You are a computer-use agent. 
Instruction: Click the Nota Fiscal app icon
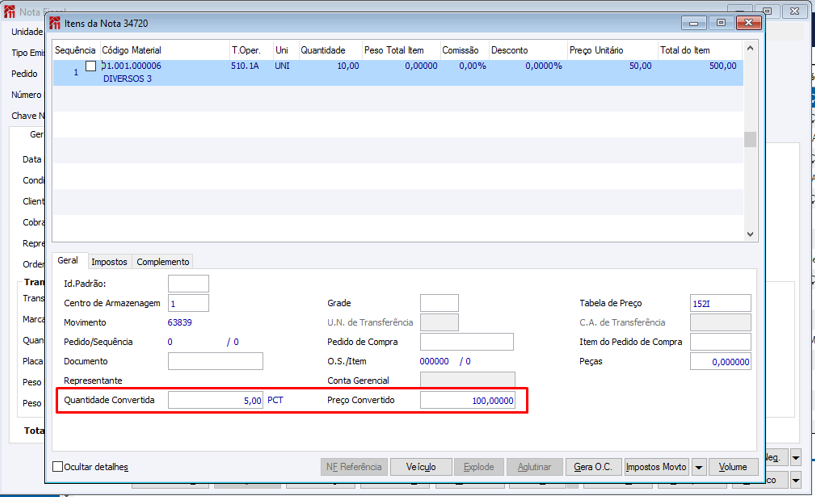(x=9, y=11)
